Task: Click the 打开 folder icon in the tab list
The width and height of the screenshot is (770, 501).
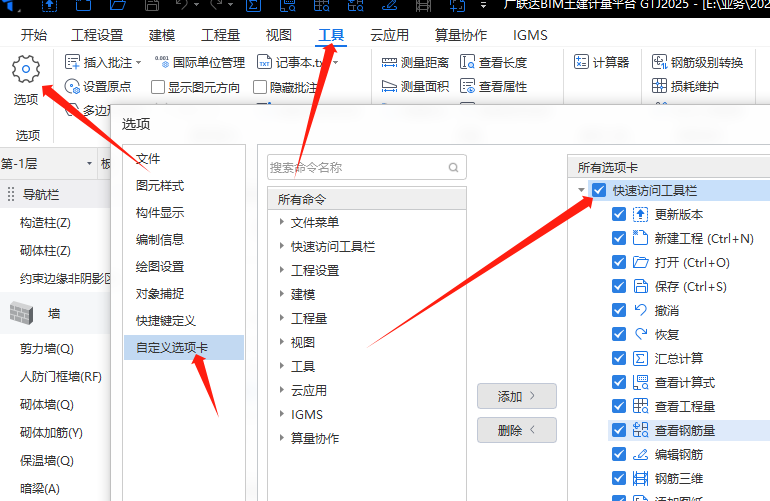Action: [640, 262]
